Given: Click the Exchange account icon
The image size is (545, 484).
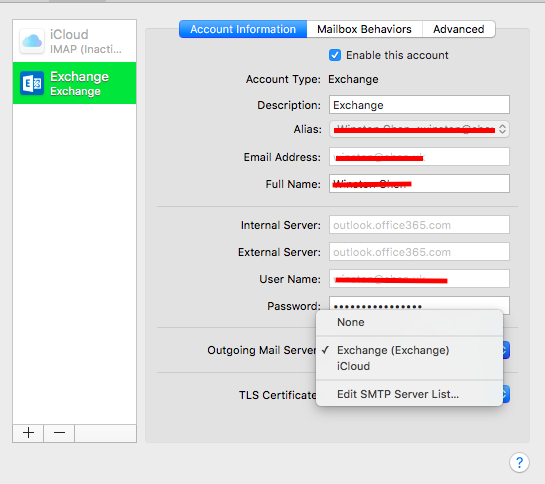Looking at the screenshot, I should pyautogui.click(x=32, y=83).
